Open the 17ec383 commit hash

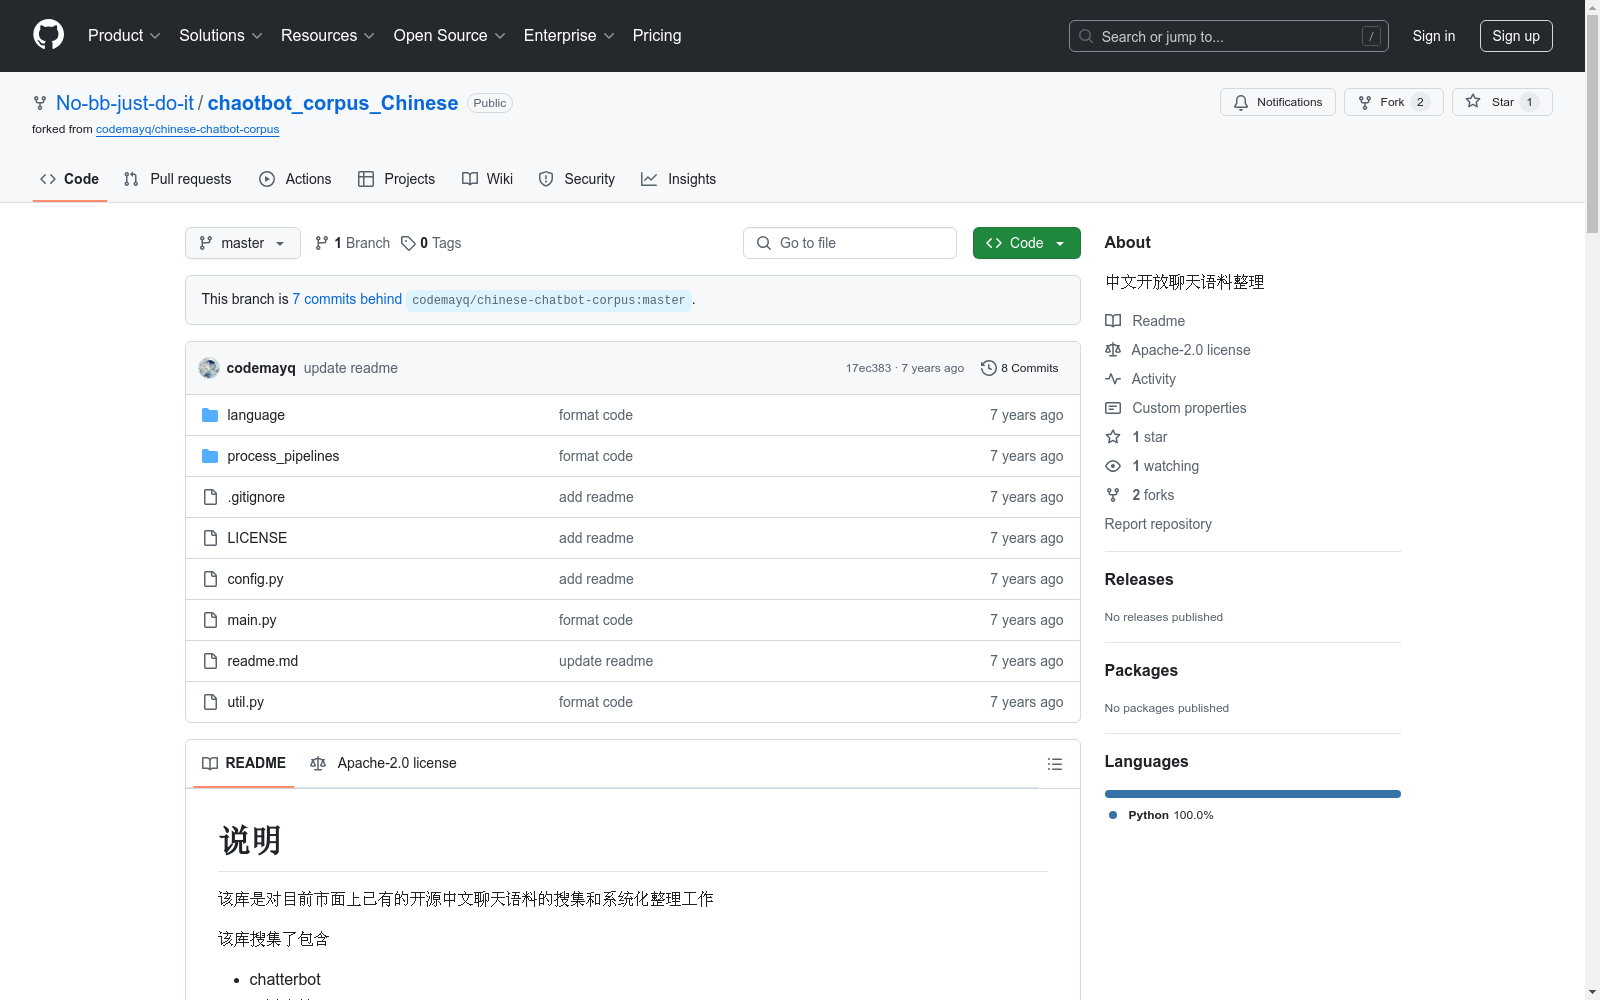[868, 368]
